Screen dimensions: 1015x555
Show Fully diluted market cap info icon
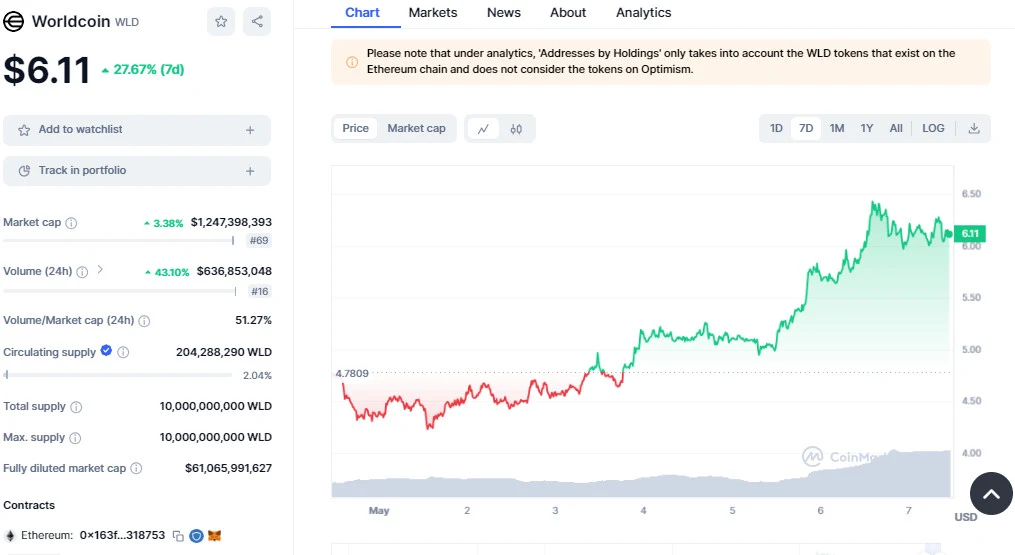tap(136, 468)
